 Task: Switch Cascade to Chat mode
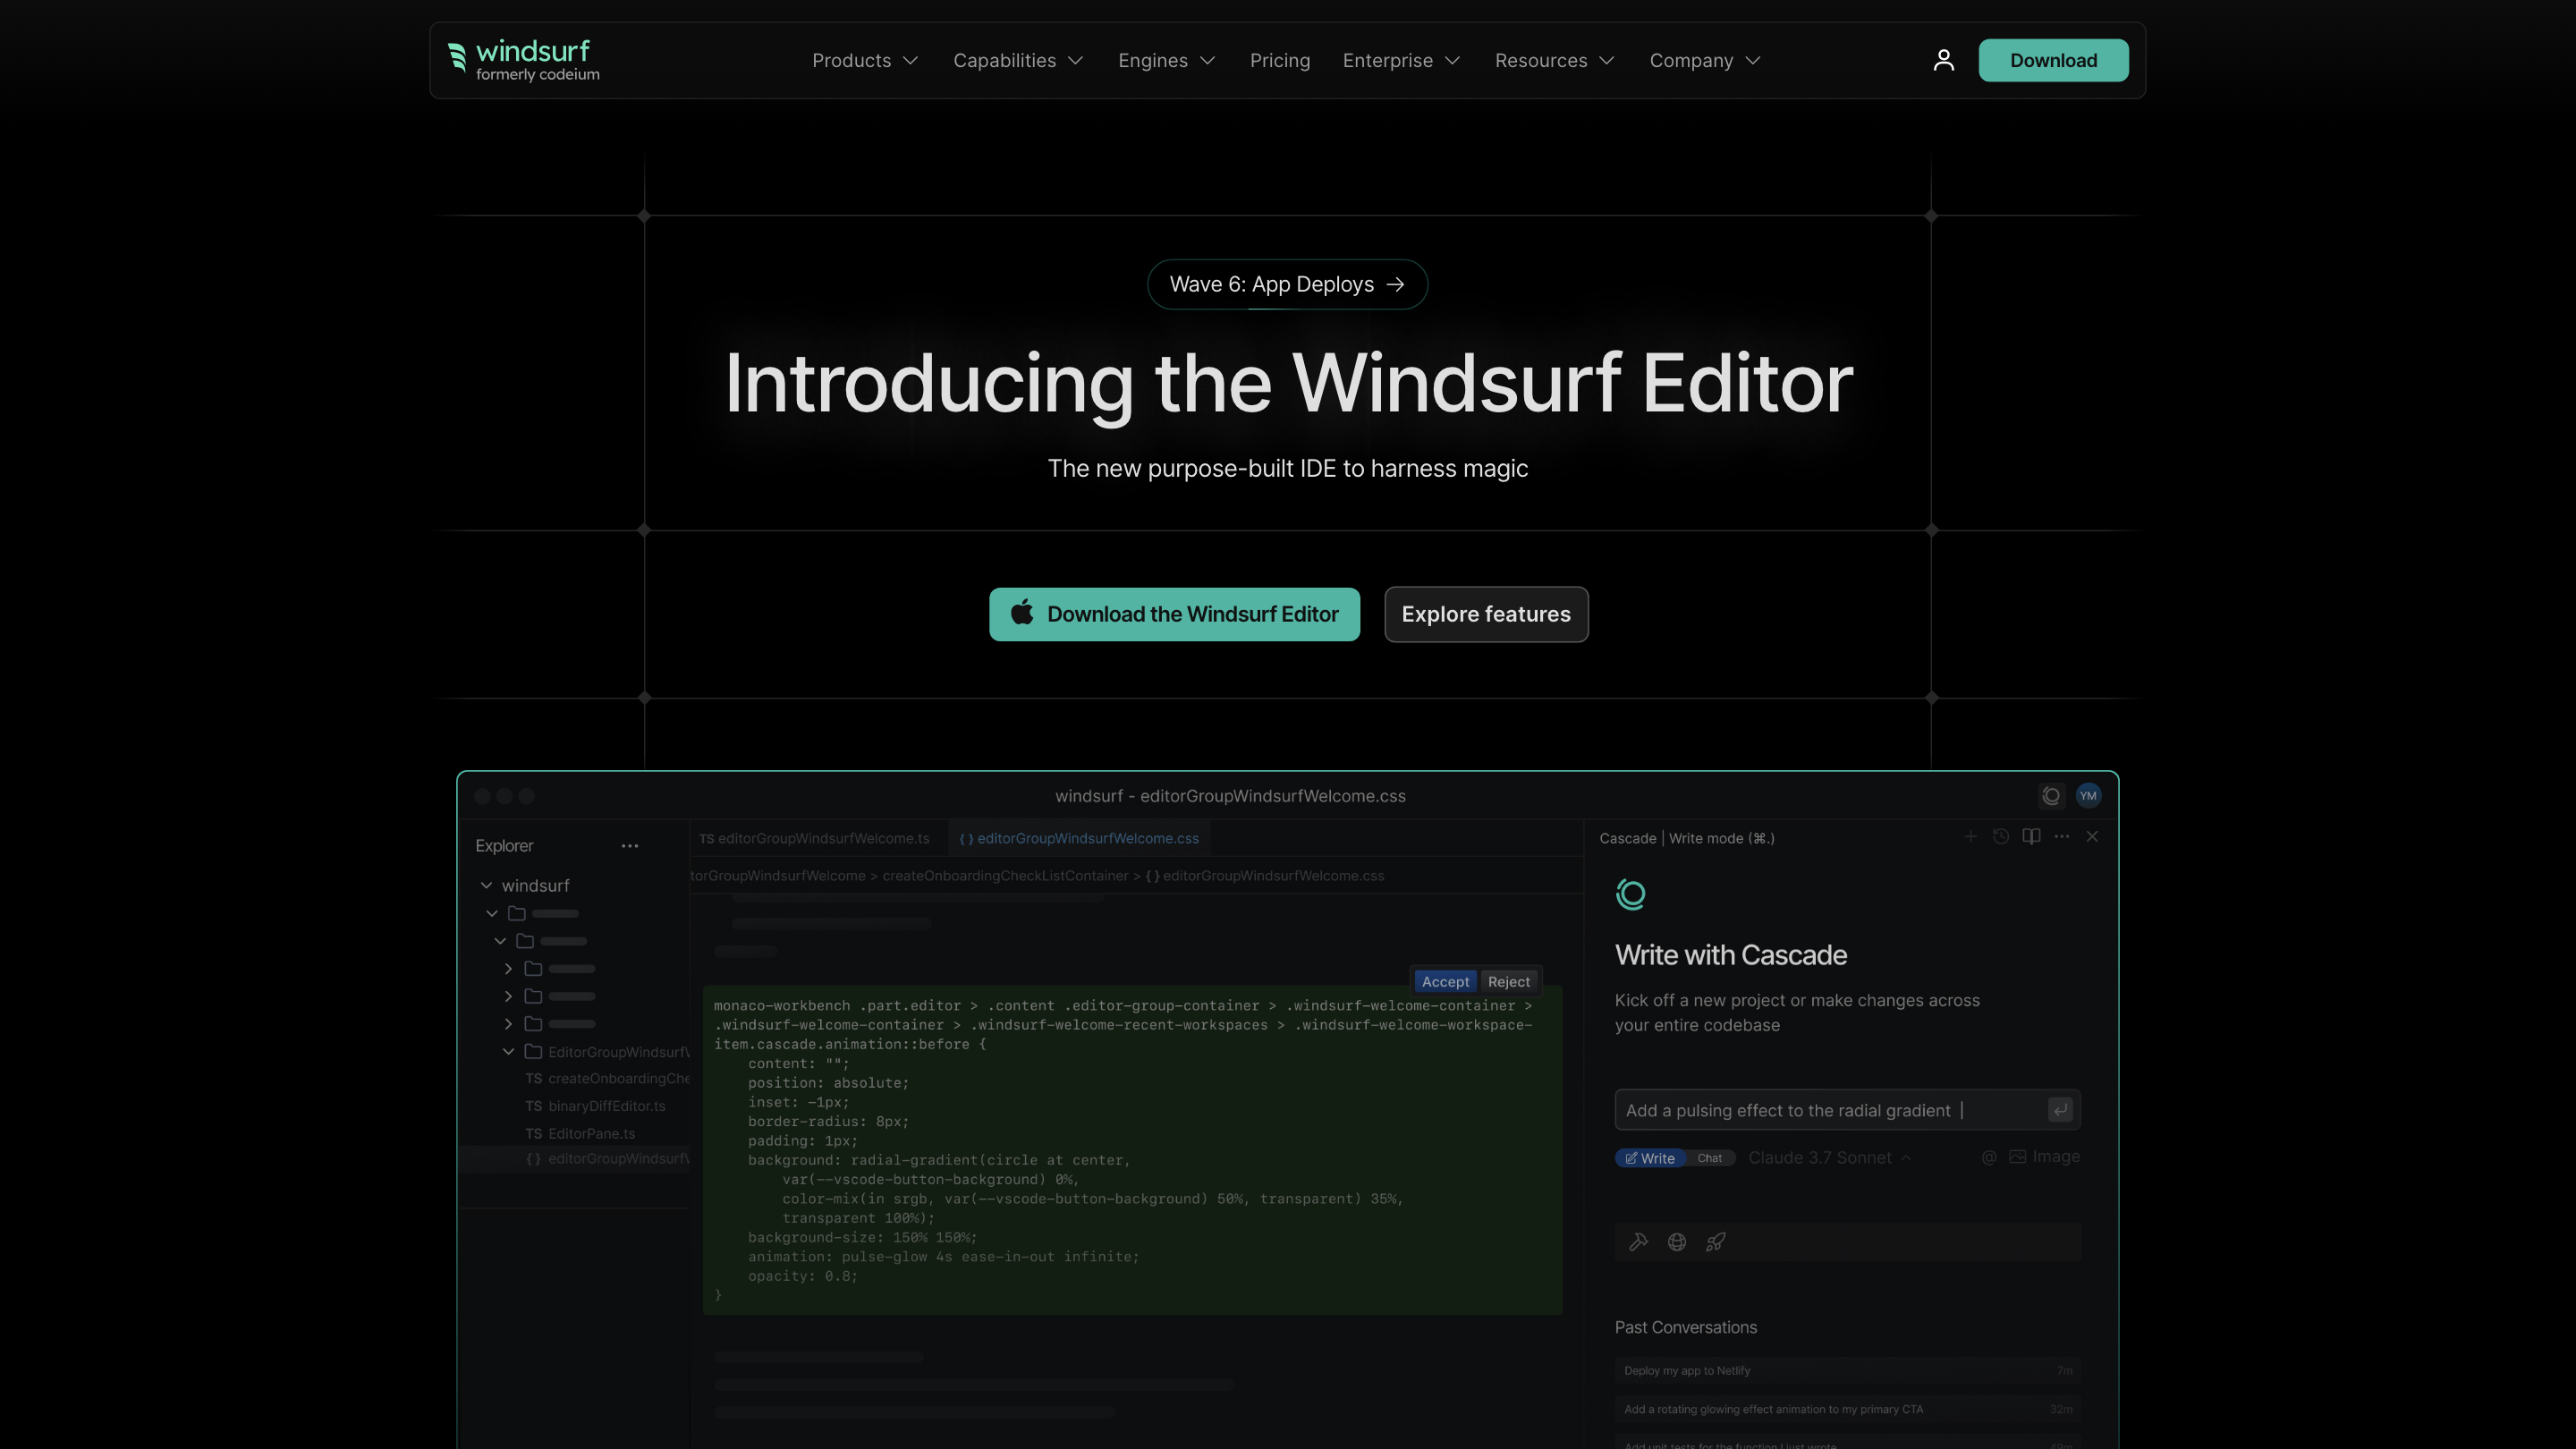coord(1709,1158)
